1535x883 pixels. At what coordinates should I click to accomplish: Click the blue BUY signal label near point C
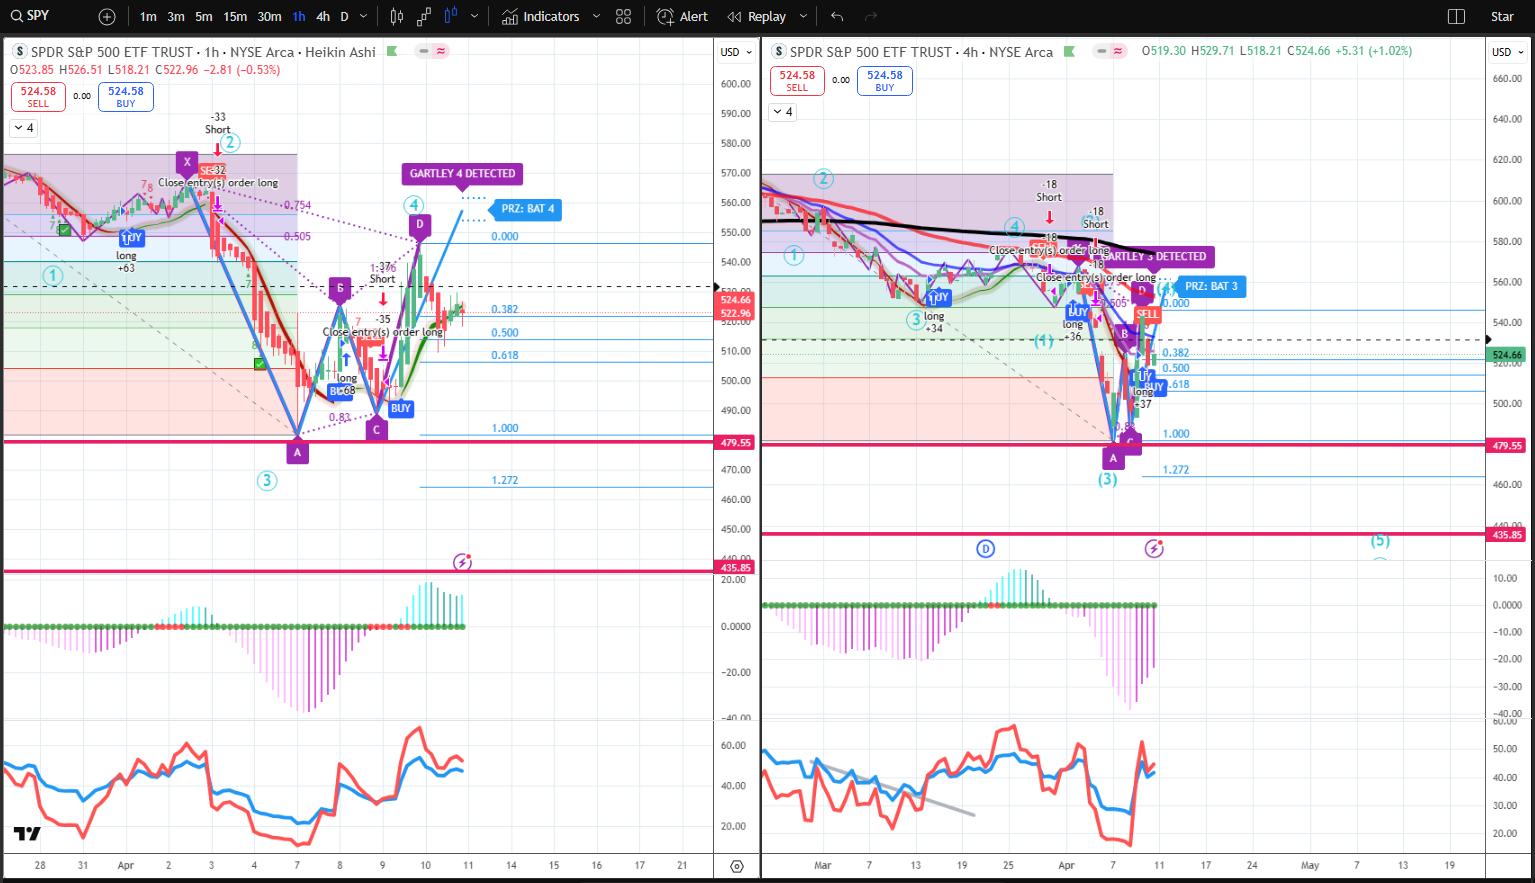pos(401,408)
